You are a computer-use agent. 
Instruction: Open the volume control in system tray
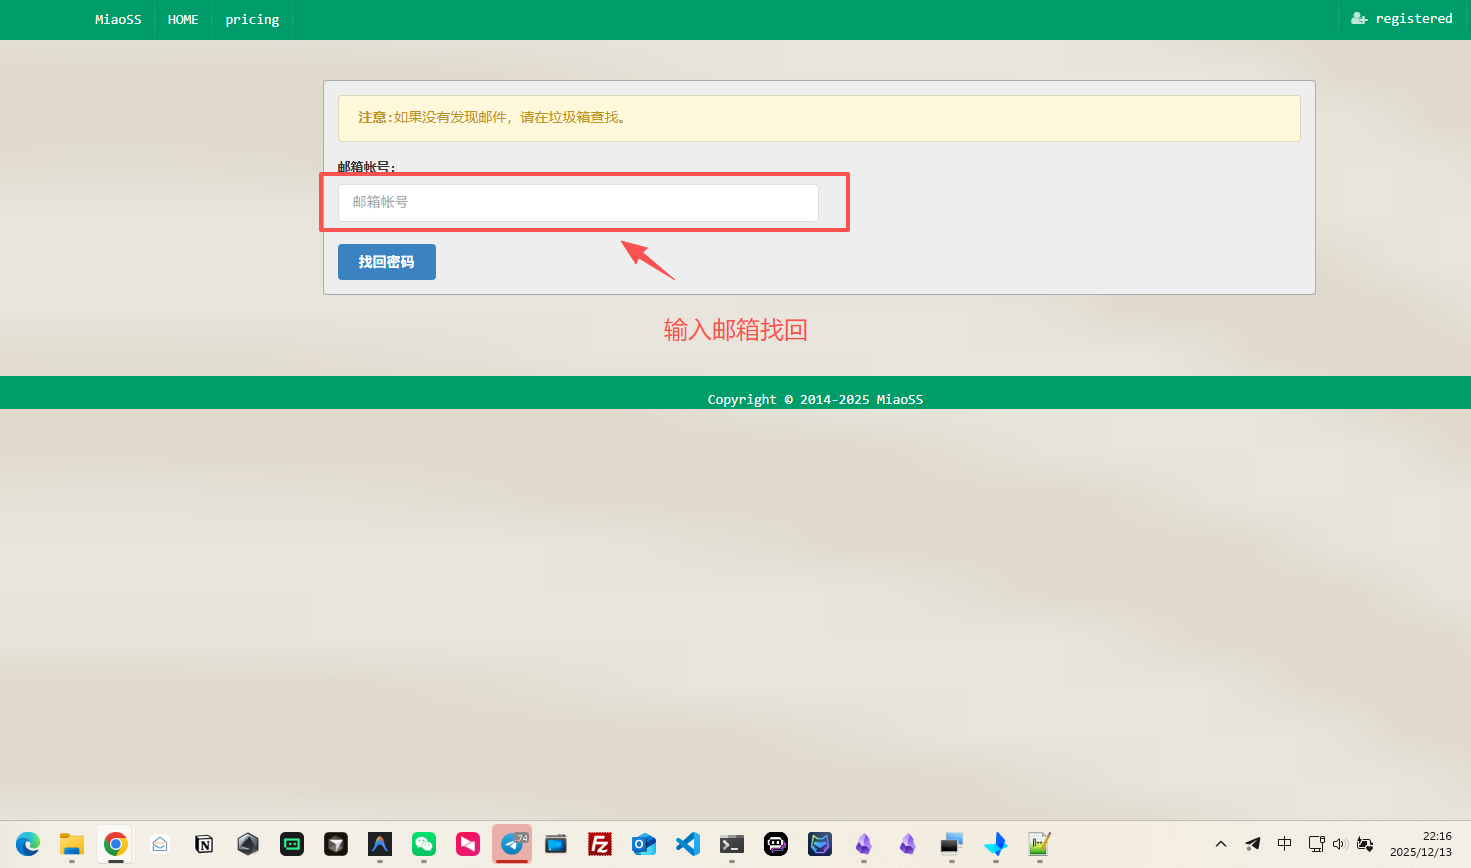pos(1340,844)
